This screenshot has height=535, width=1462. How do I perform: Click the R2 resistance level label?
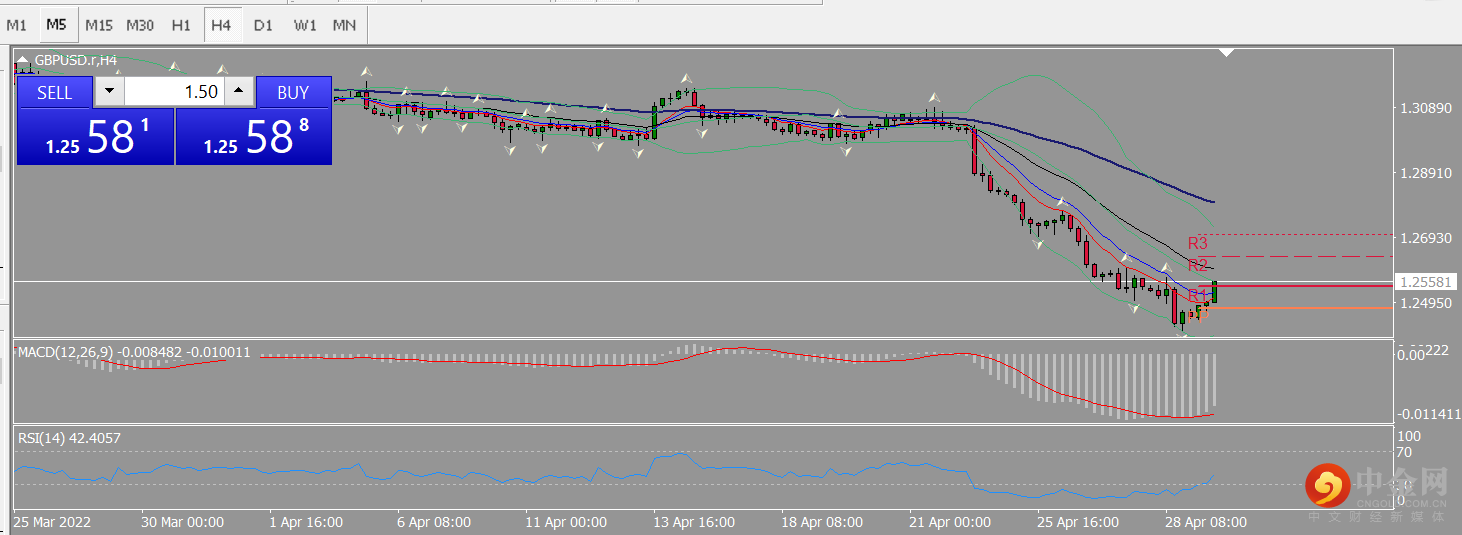1197,265
